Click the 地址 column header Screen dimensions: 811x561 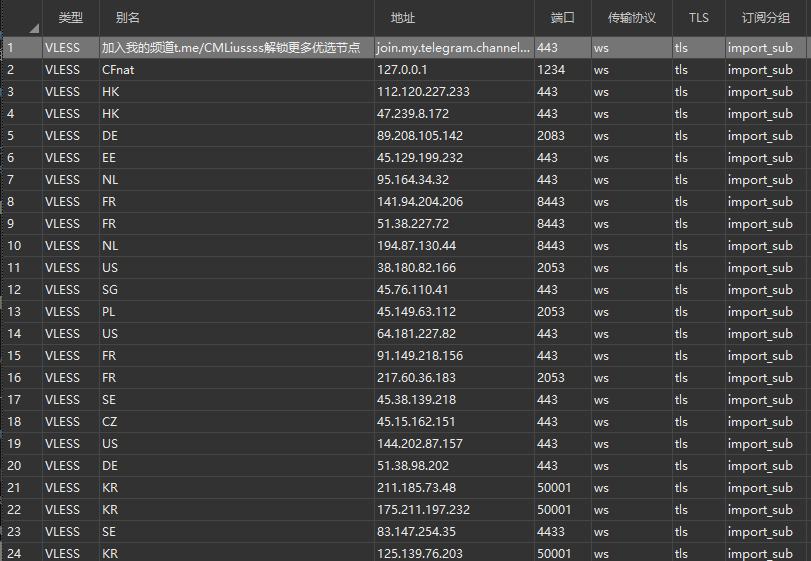(403, 18)
